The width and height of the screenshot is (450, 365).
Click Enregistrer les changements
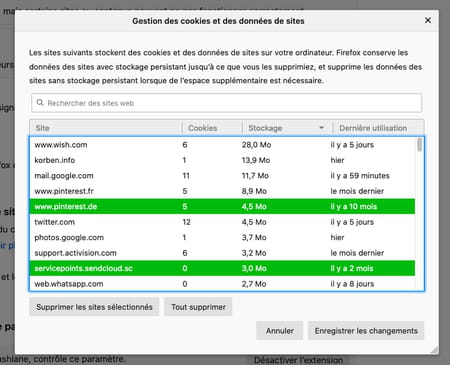pos(366,331)
